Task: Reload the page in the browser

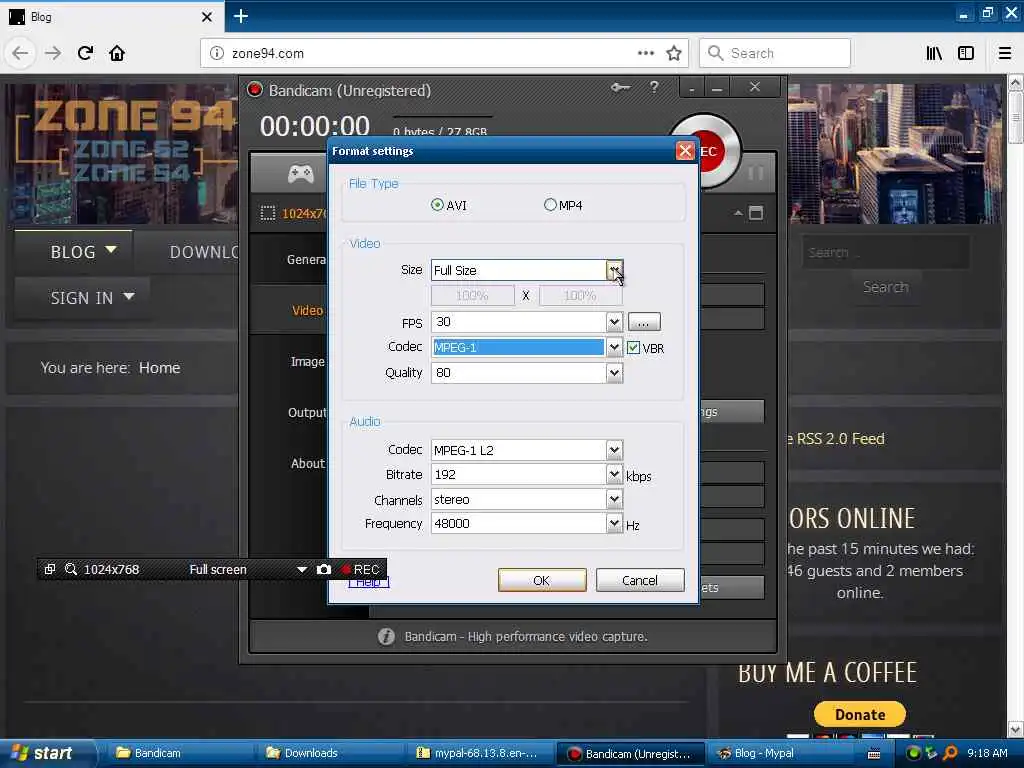Action: tap(85, 53)
